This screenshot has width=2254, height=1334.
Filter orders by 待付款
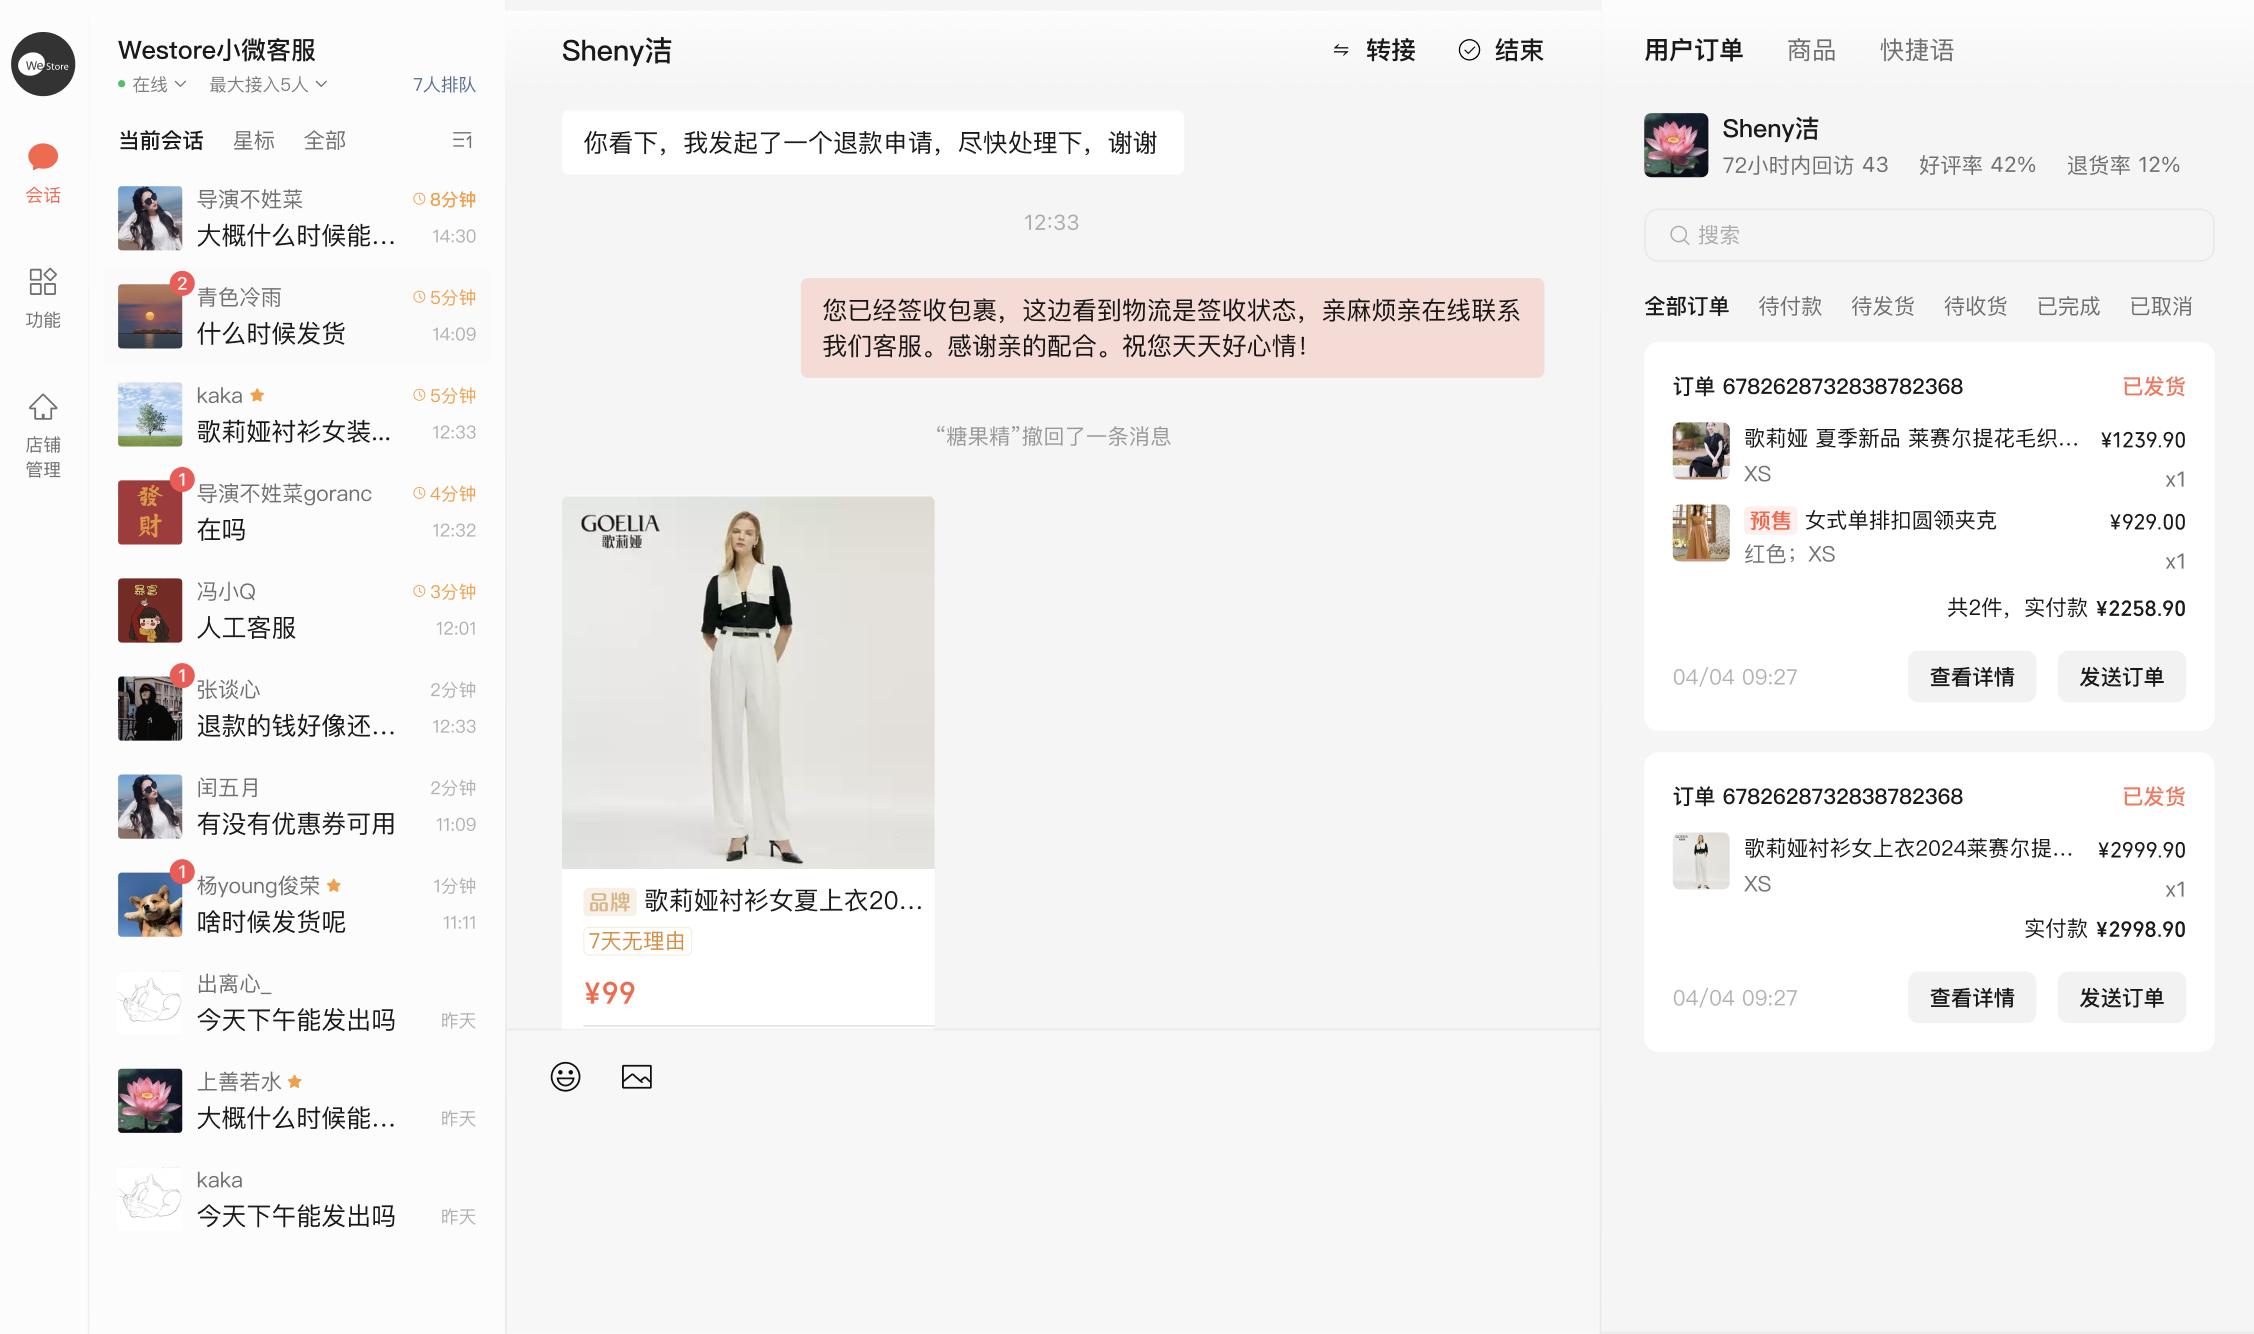click(x=1790, y=306)
